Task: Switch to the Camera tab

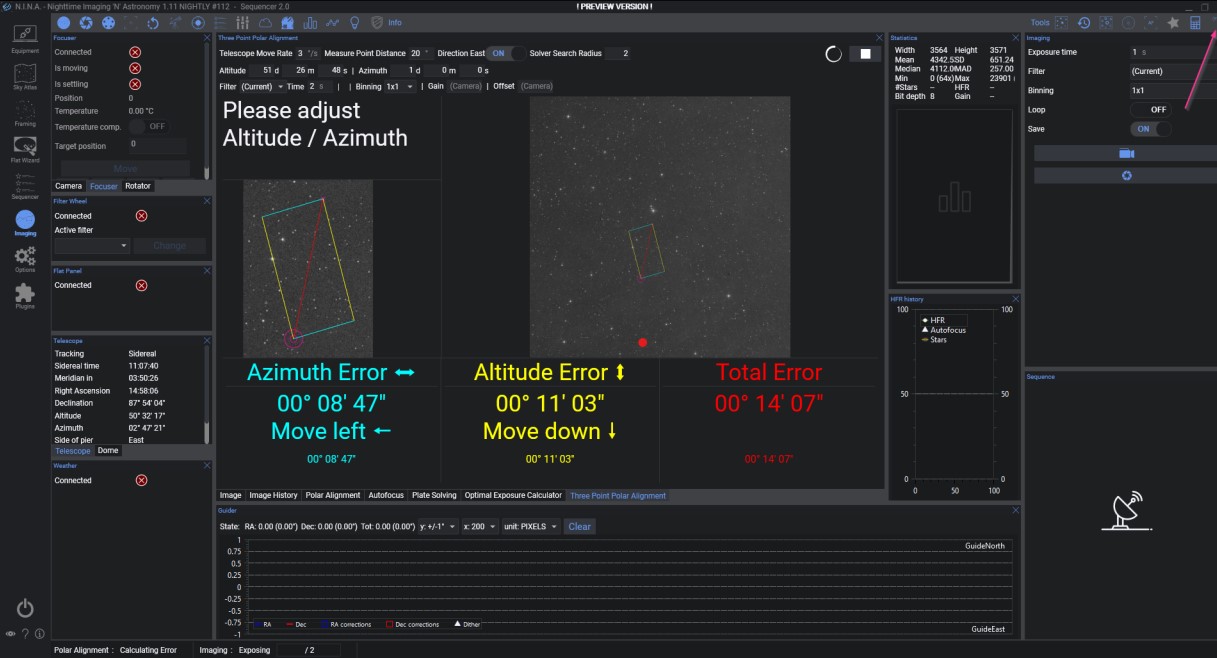Action: 68,186
